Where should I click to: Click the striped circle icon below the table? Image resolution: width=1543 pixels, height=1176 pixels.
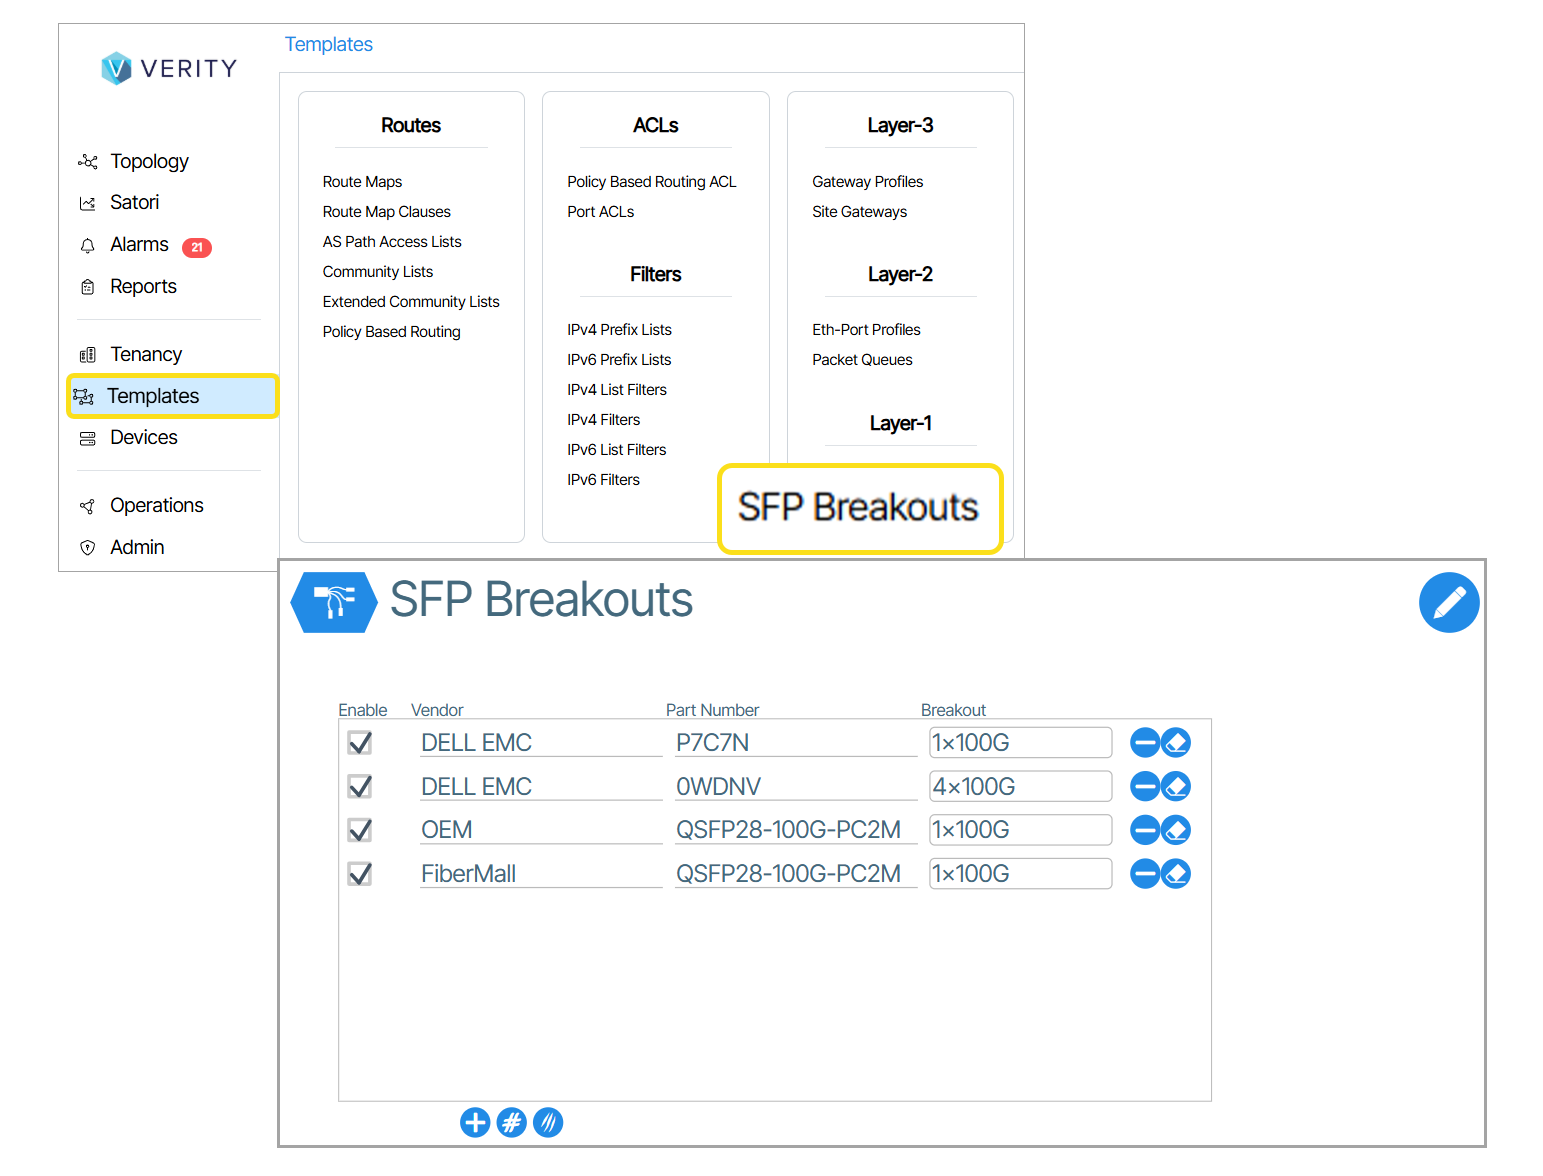[x=547, y=1122]
